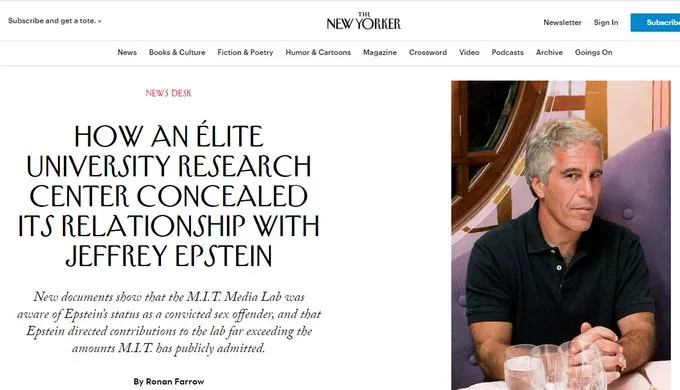Click the article's lead photo
680x390 pixels.
coord(561,235)
